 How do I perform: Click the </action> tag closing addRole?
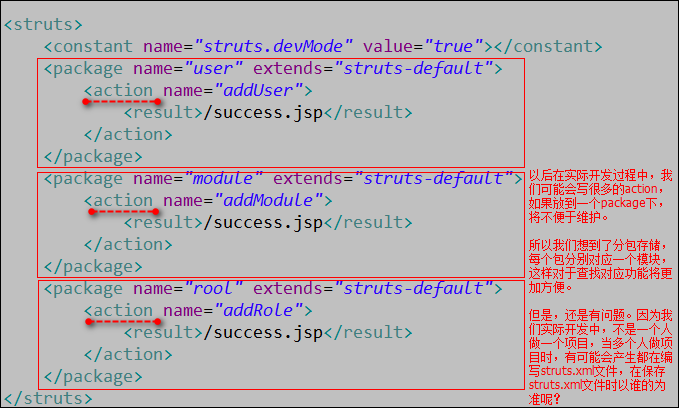pos(128,355)
